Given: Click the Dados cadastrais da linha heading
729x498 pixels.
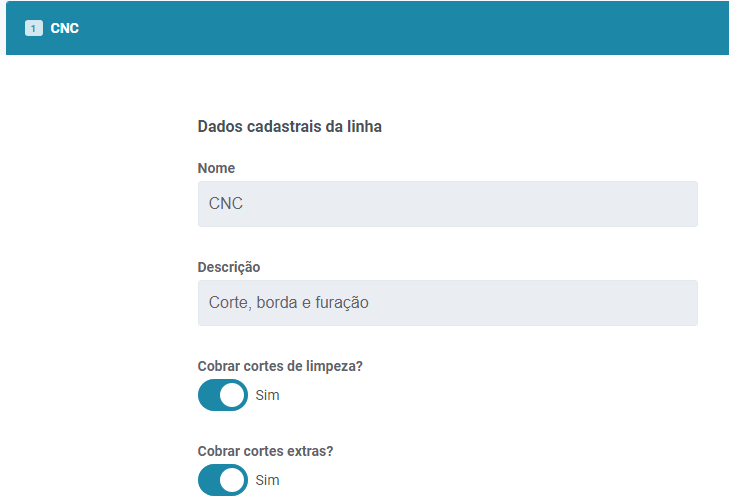Looking at the screenshot, I should coord(290,127).
